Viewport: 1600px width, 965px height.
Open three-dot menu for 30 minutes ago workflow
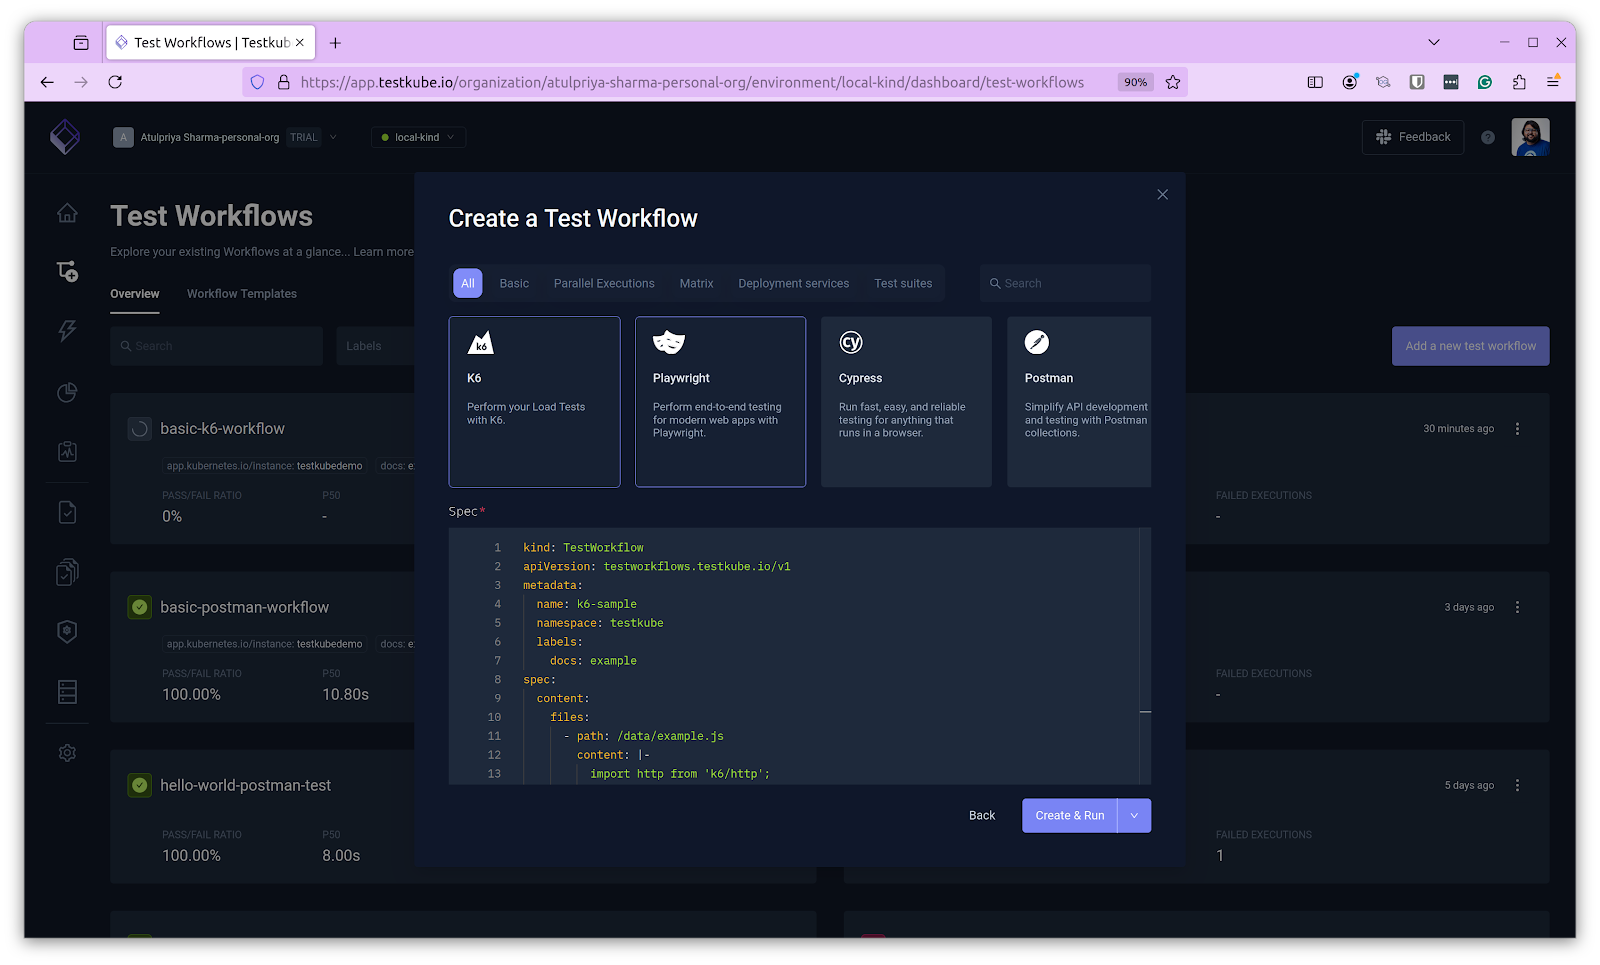[1517, 429]
